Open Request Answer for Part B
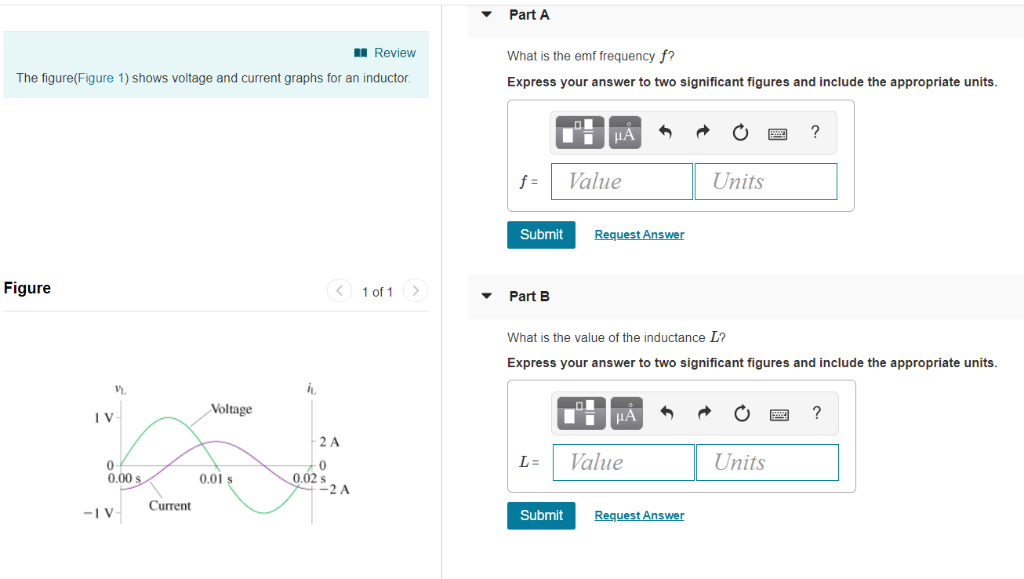 639,515
